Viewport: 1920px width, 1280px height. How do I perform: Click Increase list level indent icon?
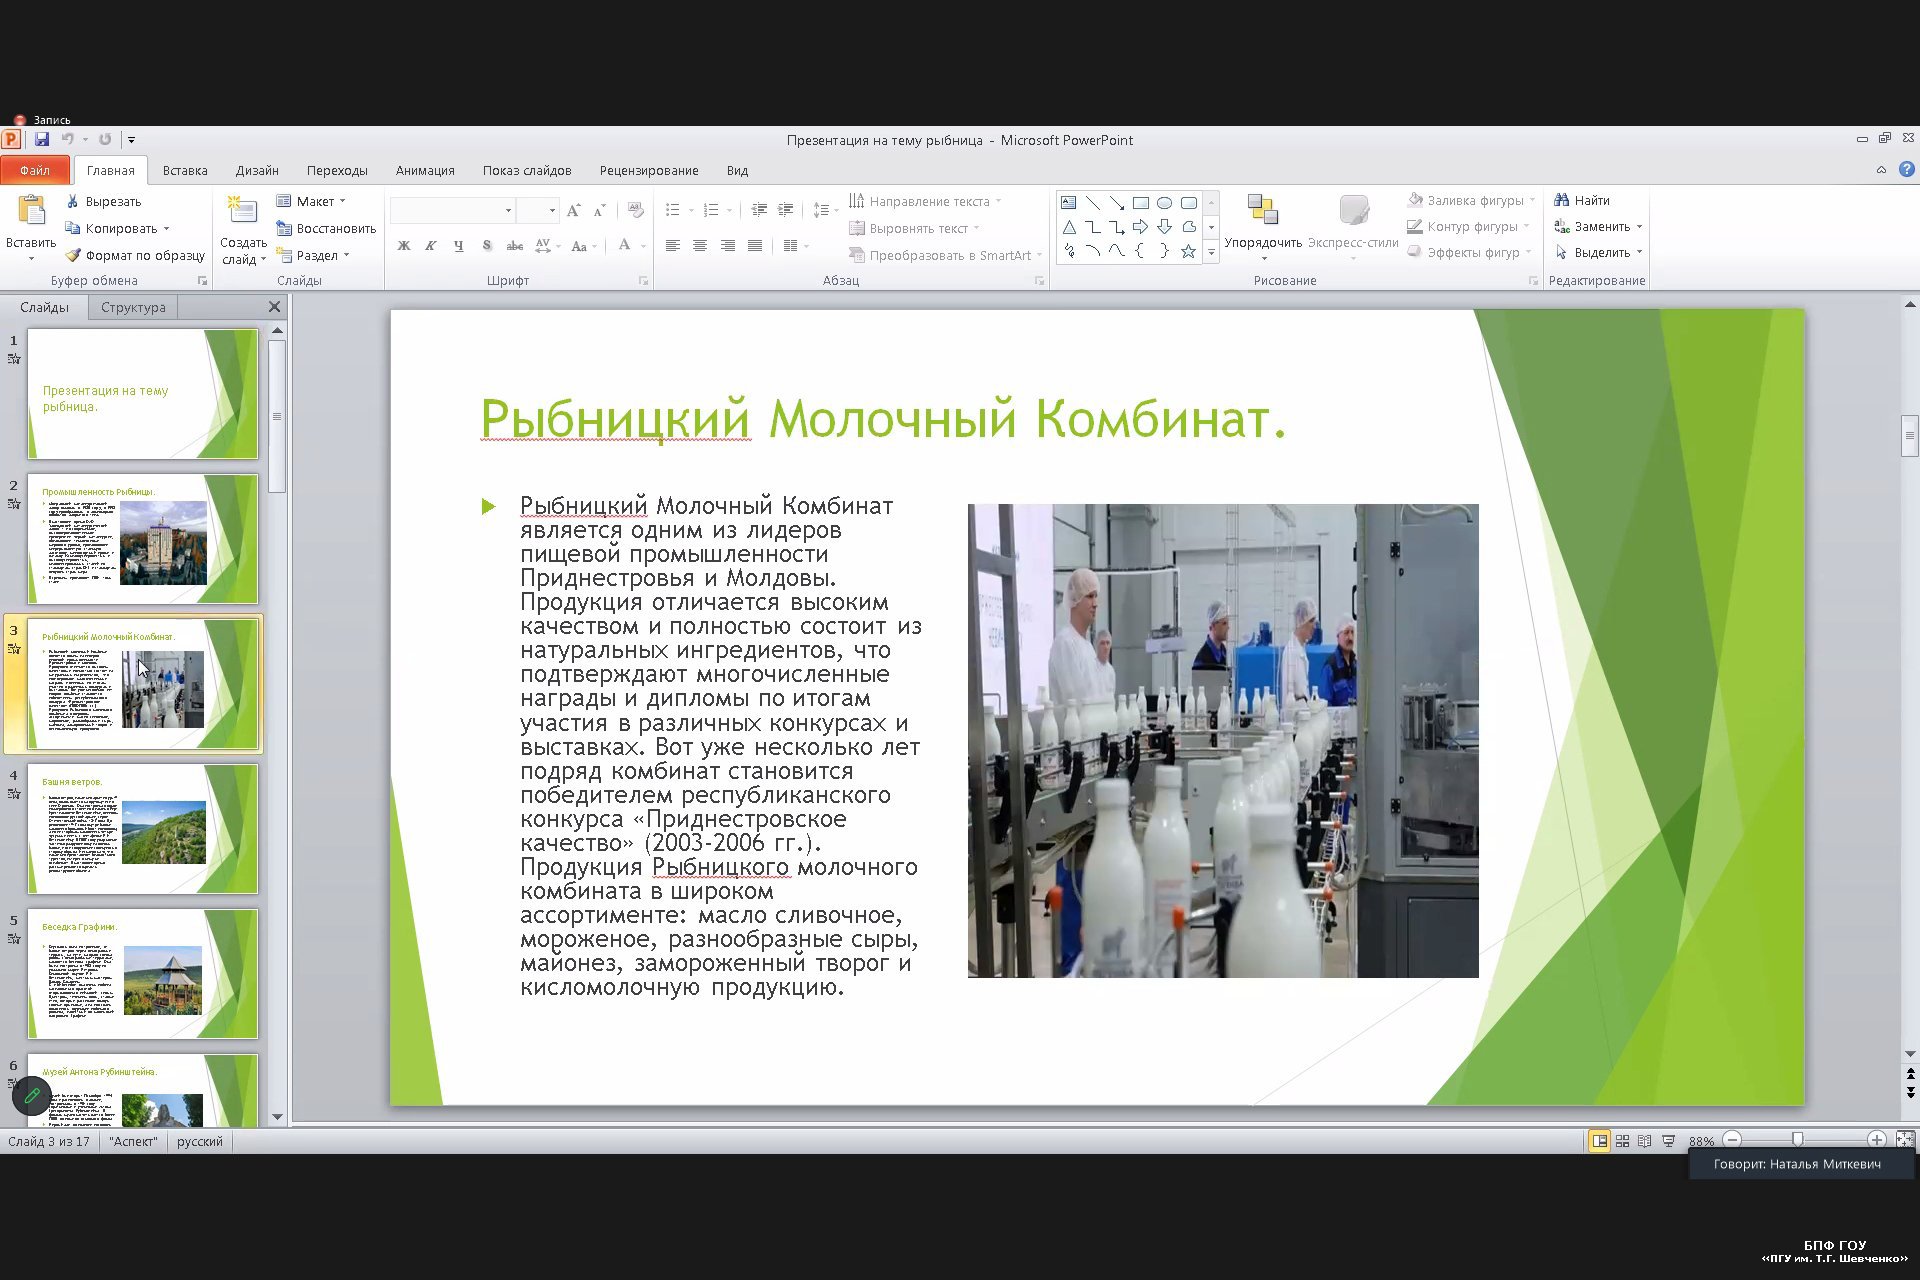785,210
